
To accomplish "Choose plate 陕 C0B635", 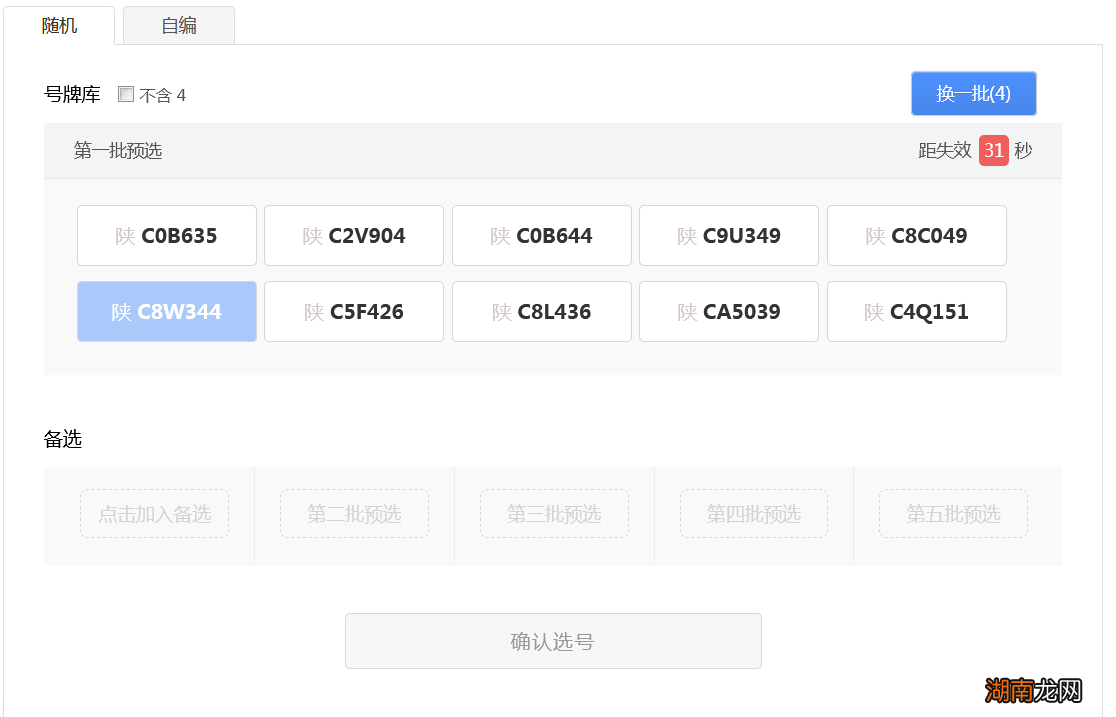I will coord(167,236).
